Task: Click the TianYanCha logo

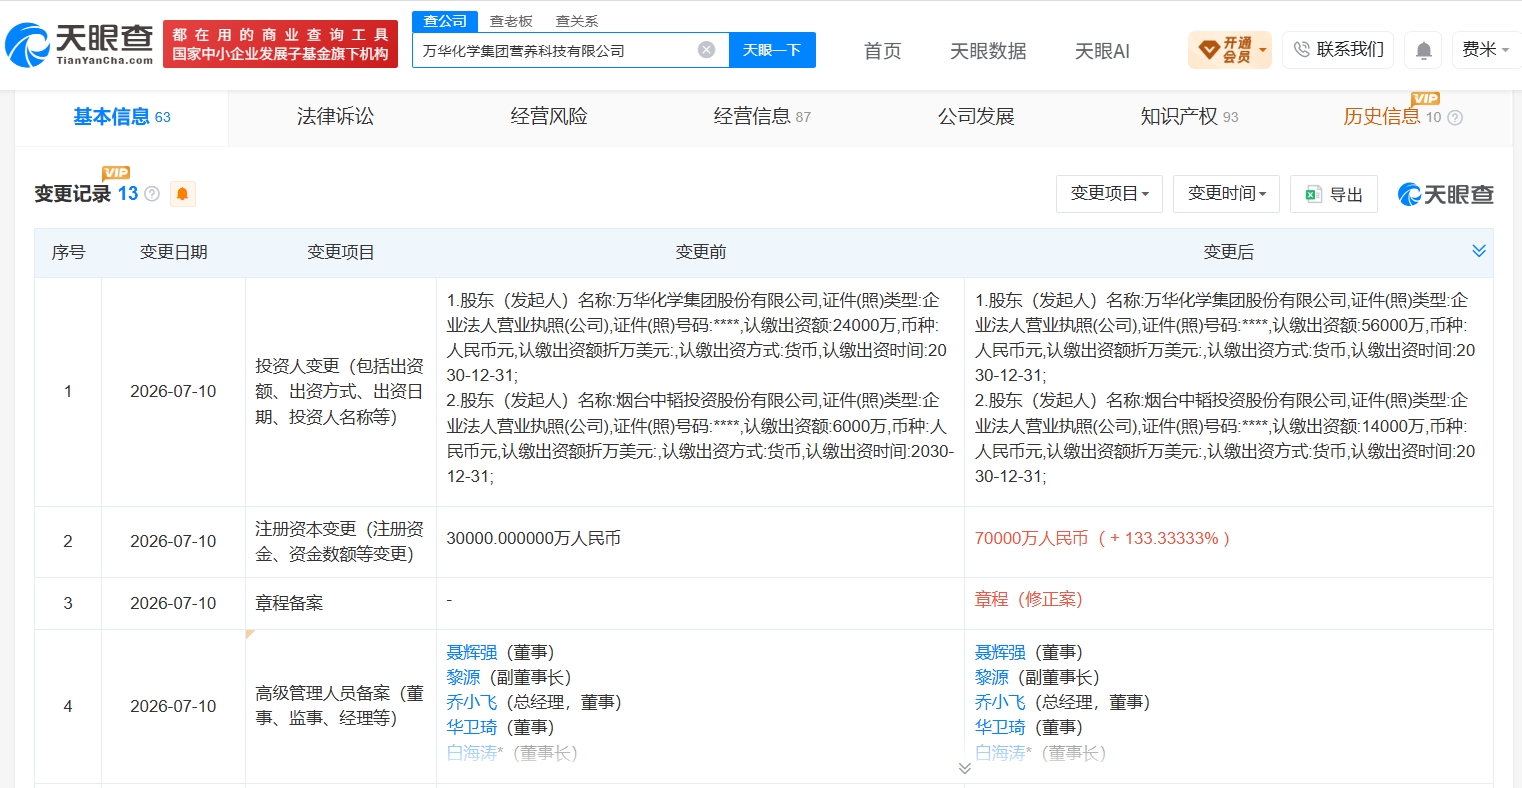Action: point(80,45)
